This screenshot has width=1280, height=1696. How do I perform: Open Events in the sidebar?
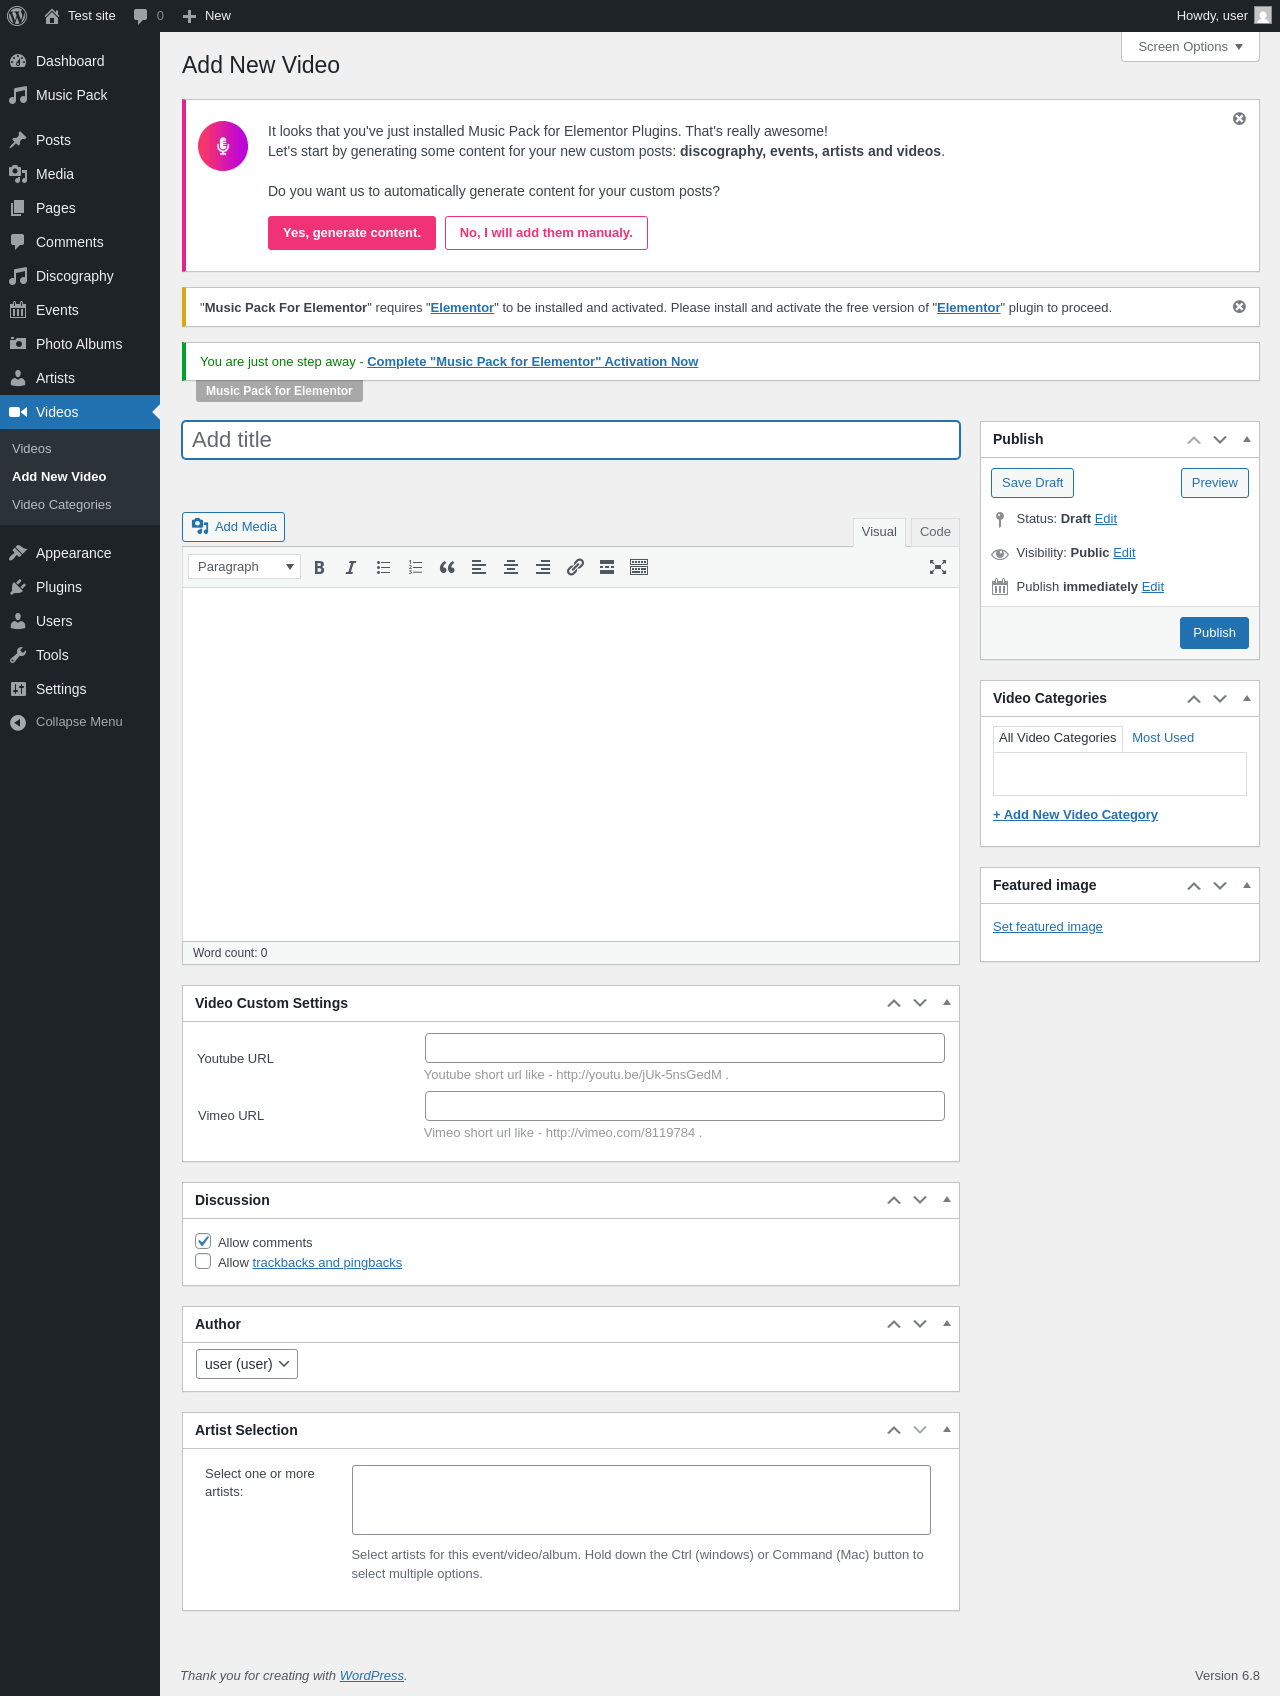coord(80,310)
